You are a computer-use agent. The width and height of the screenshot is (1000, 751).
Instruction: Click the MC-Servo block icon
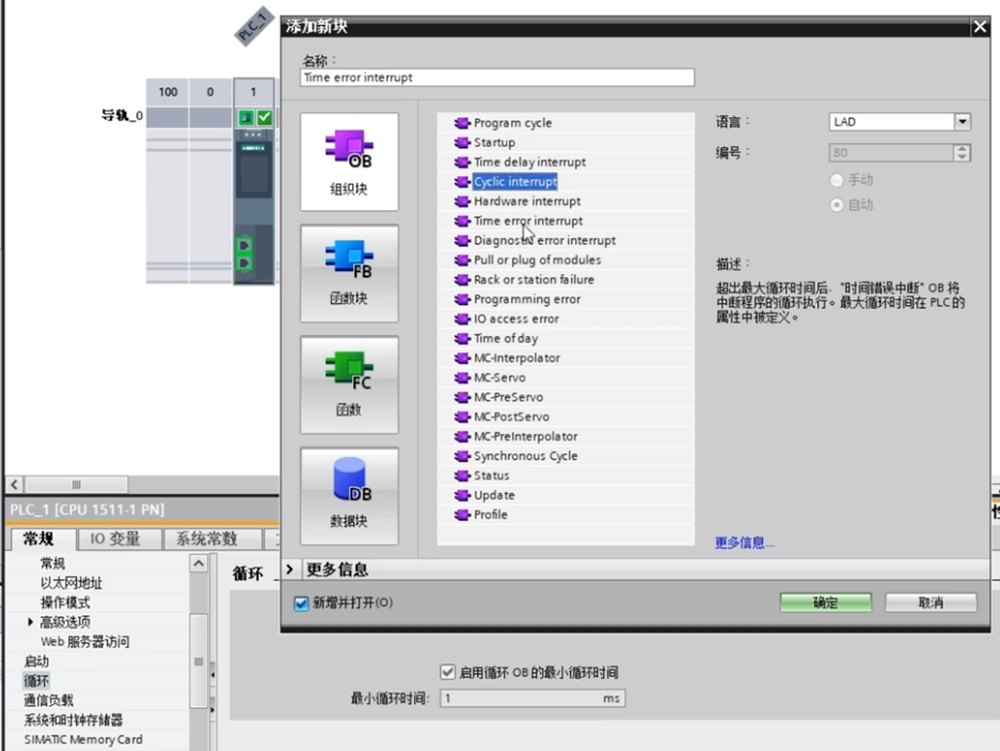461,378
